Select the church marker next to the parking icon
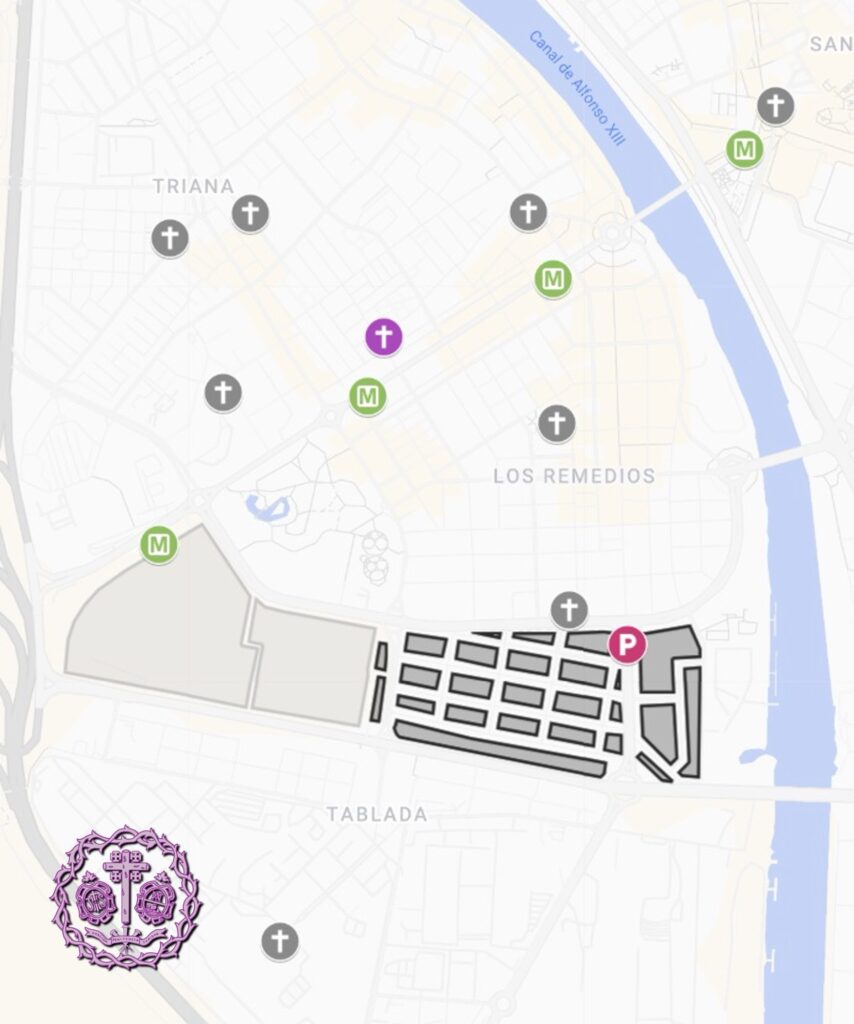Screen dimensions: 854x1024 click(x=569, y=610)
